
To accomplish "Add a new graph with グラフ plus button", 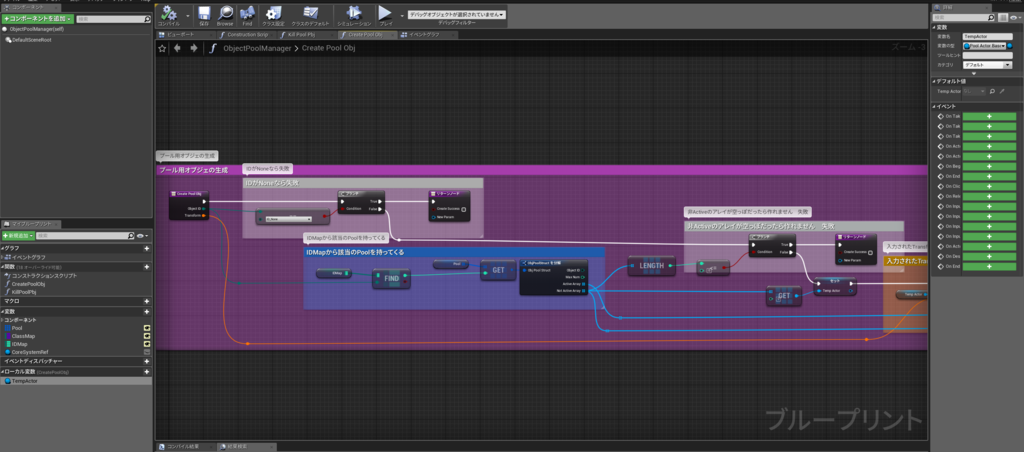I will [146, 248].
